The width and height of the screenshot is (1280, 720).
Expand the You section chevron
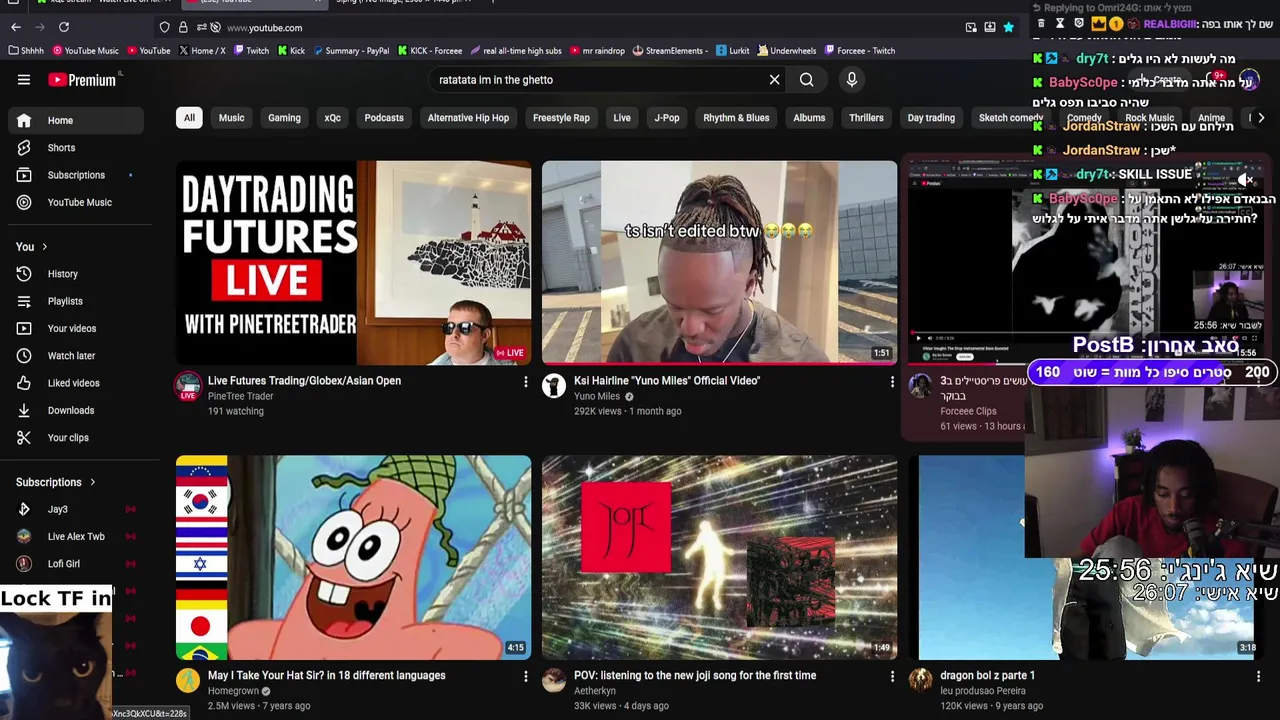pyautogui.click(x=44, y=247)
